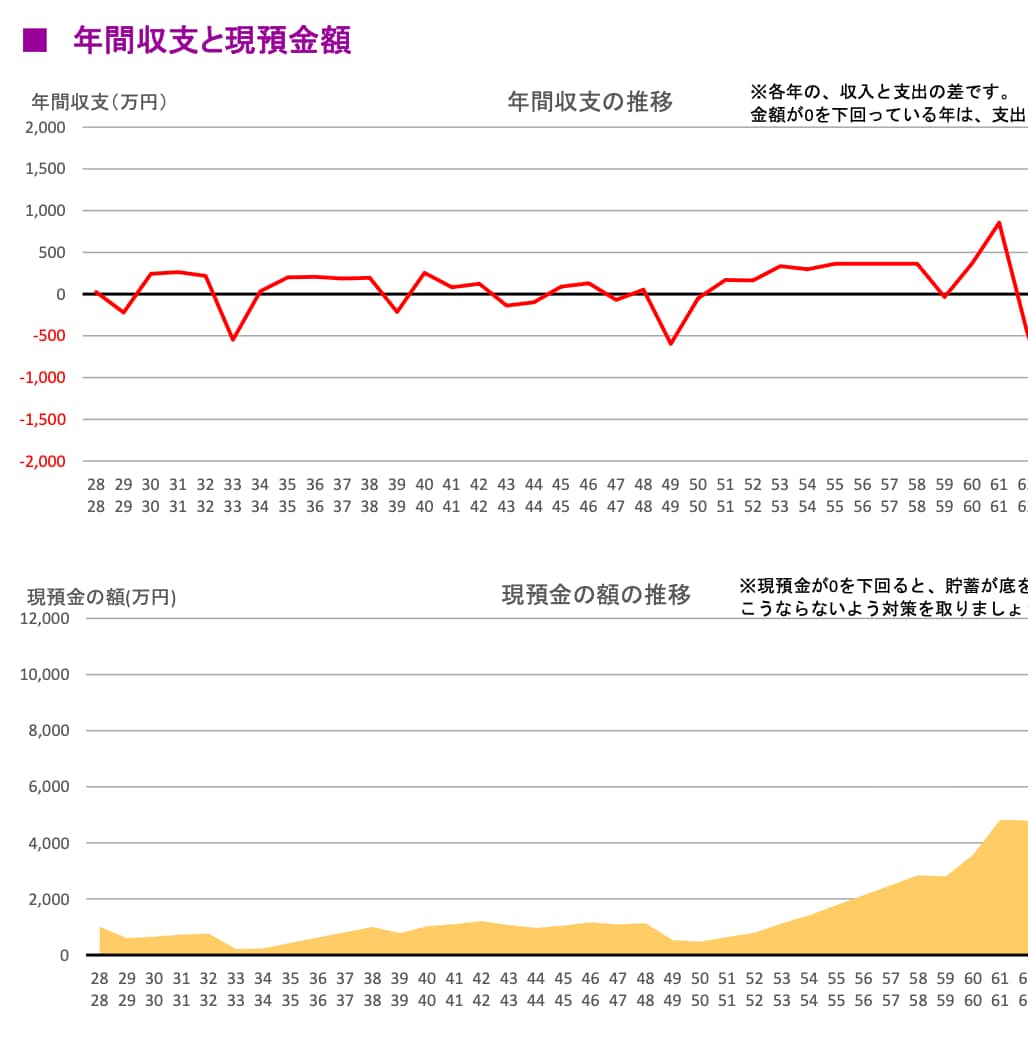Click the purple square bullet beside the heading
The height and width of the screenshot is (1050, 1028).
(x=35, y=40)
